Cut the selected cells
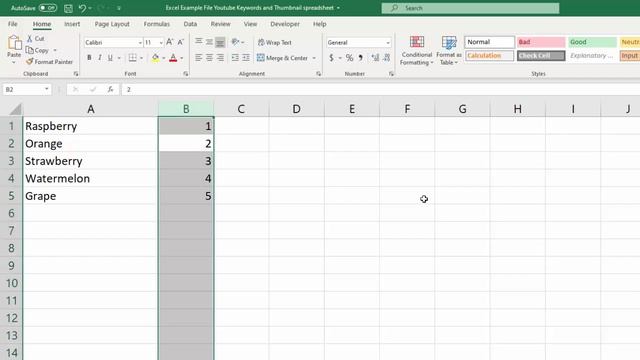Image resolution: width=640 pixels, height=360 pixels. point(36,38)
